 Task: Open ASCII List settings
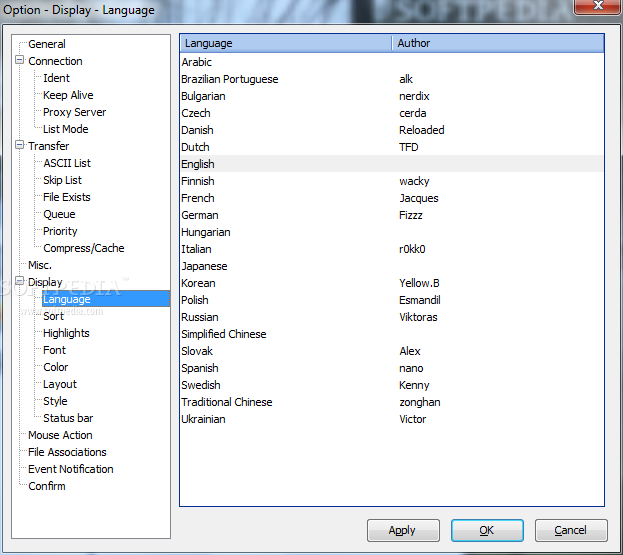click(x=67, y=163)
